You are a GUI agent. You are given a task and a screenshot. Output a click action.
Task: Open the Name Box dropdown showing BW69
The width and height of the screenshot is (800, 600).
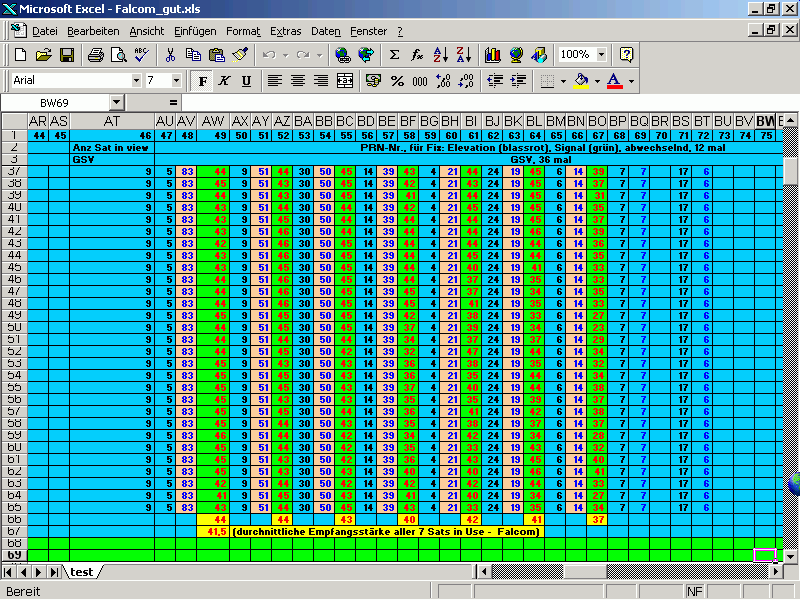click(x=116, y=102)
